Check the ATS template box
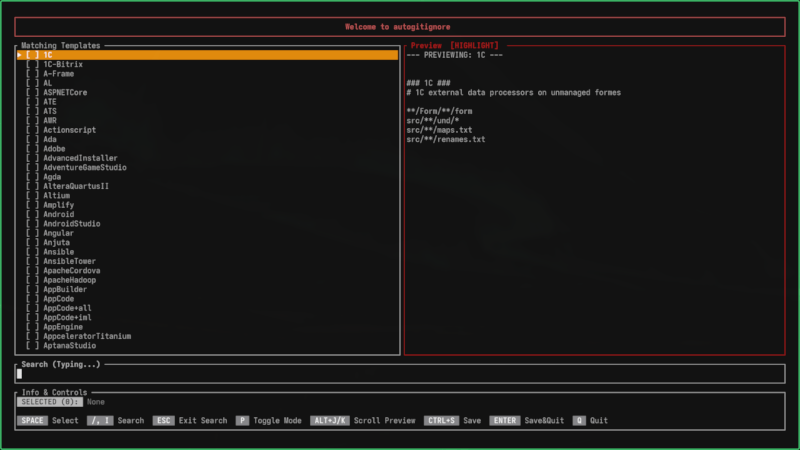The height and width of the screenshot is (450, 800). (x=32, y=111)
